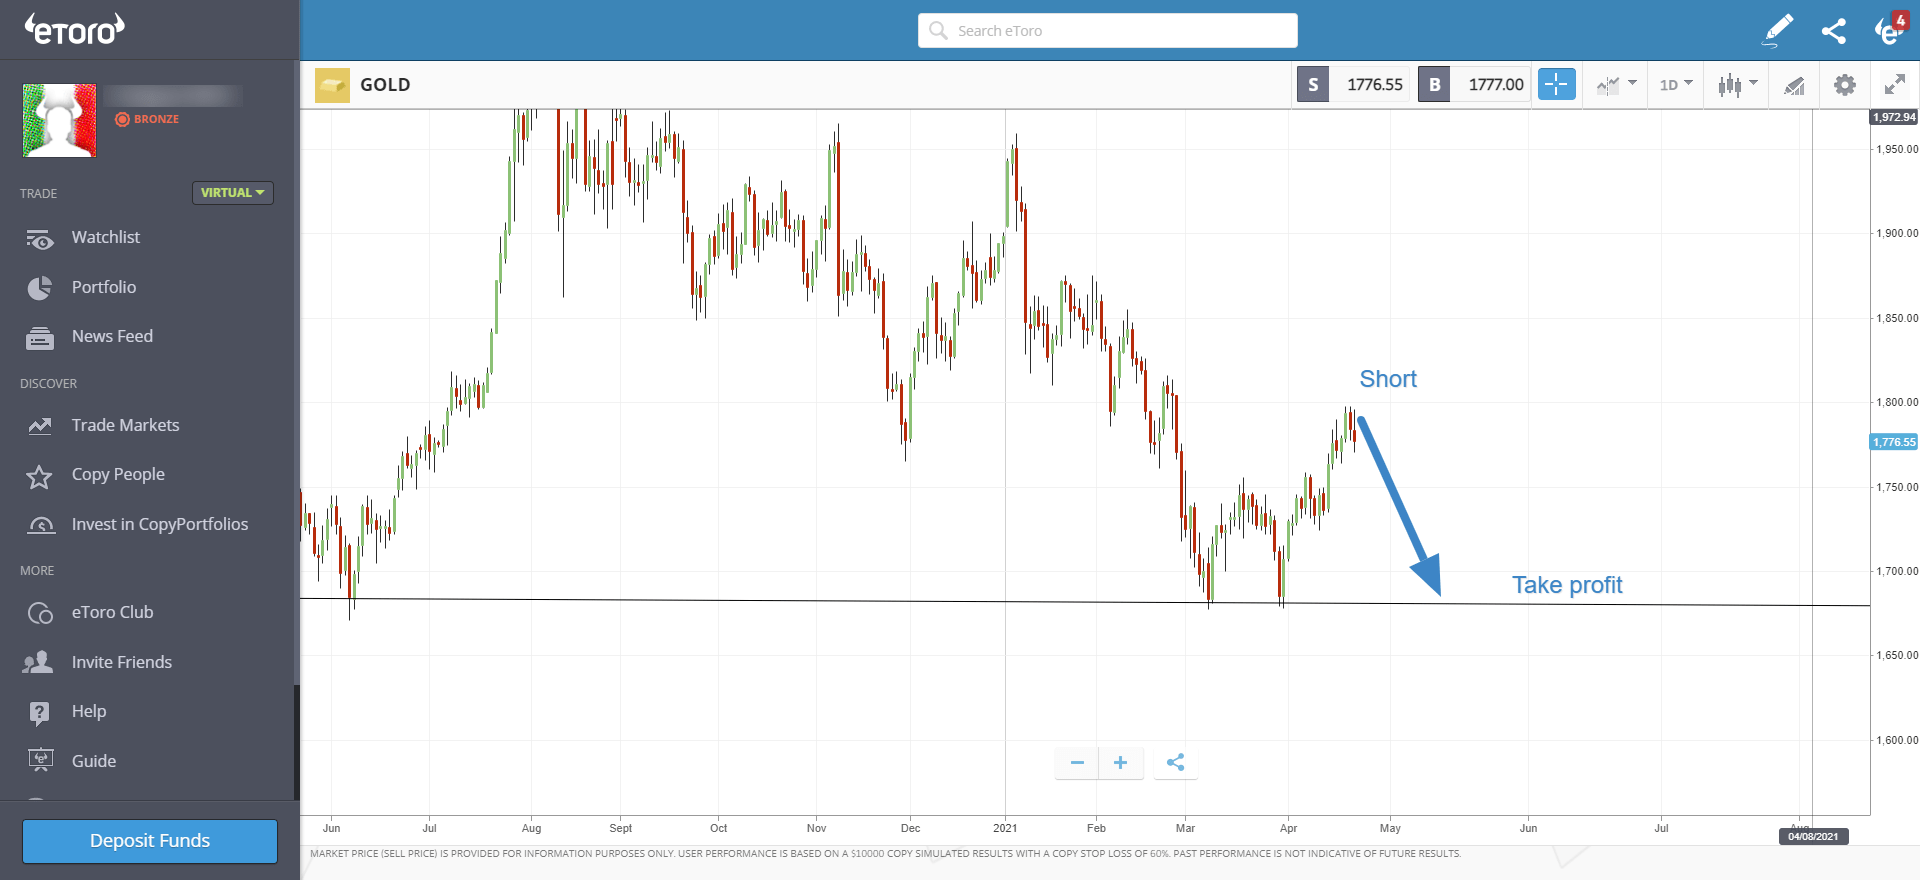This screenshot has width=1920, height=880.
Task: Click the drawing tools pencil icon
Action: (1795, 86)
